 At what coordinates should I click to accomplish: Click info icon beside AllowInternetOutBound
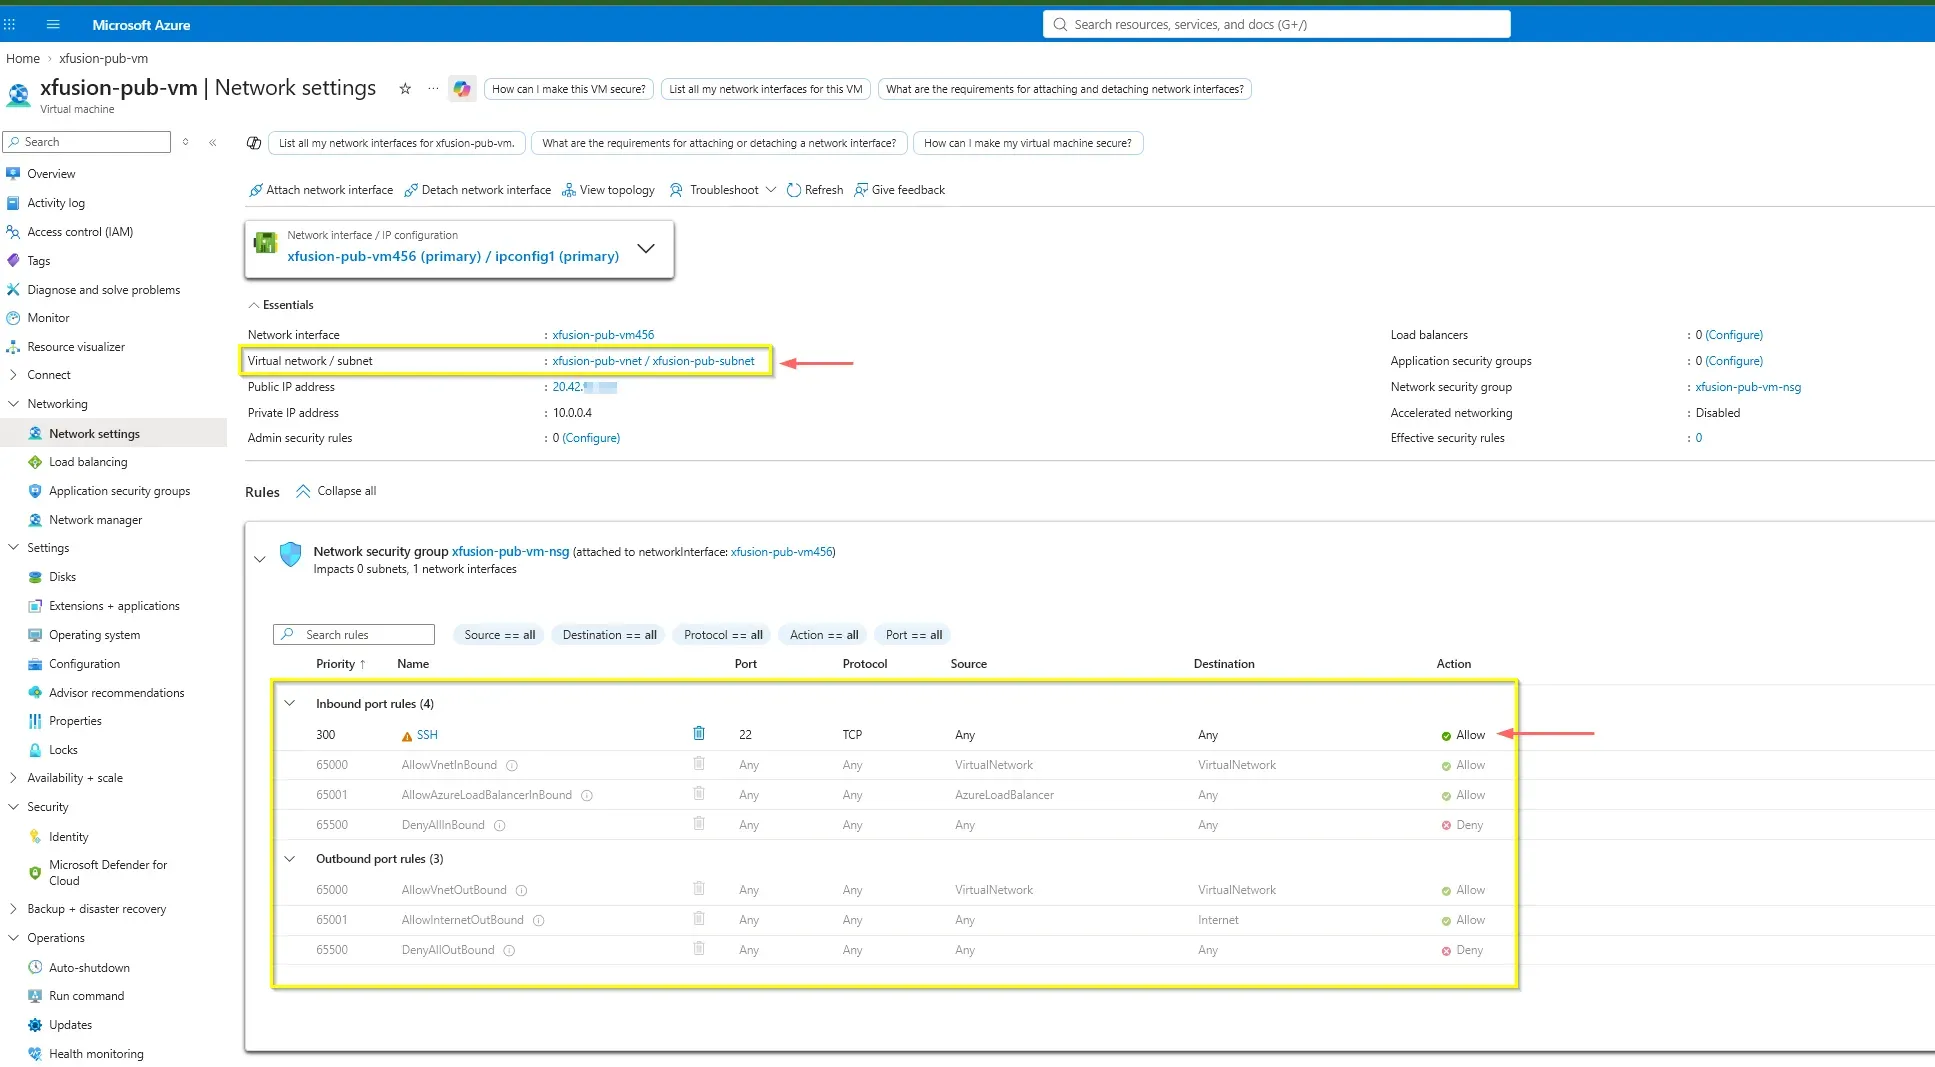click(x=539, y=921)
